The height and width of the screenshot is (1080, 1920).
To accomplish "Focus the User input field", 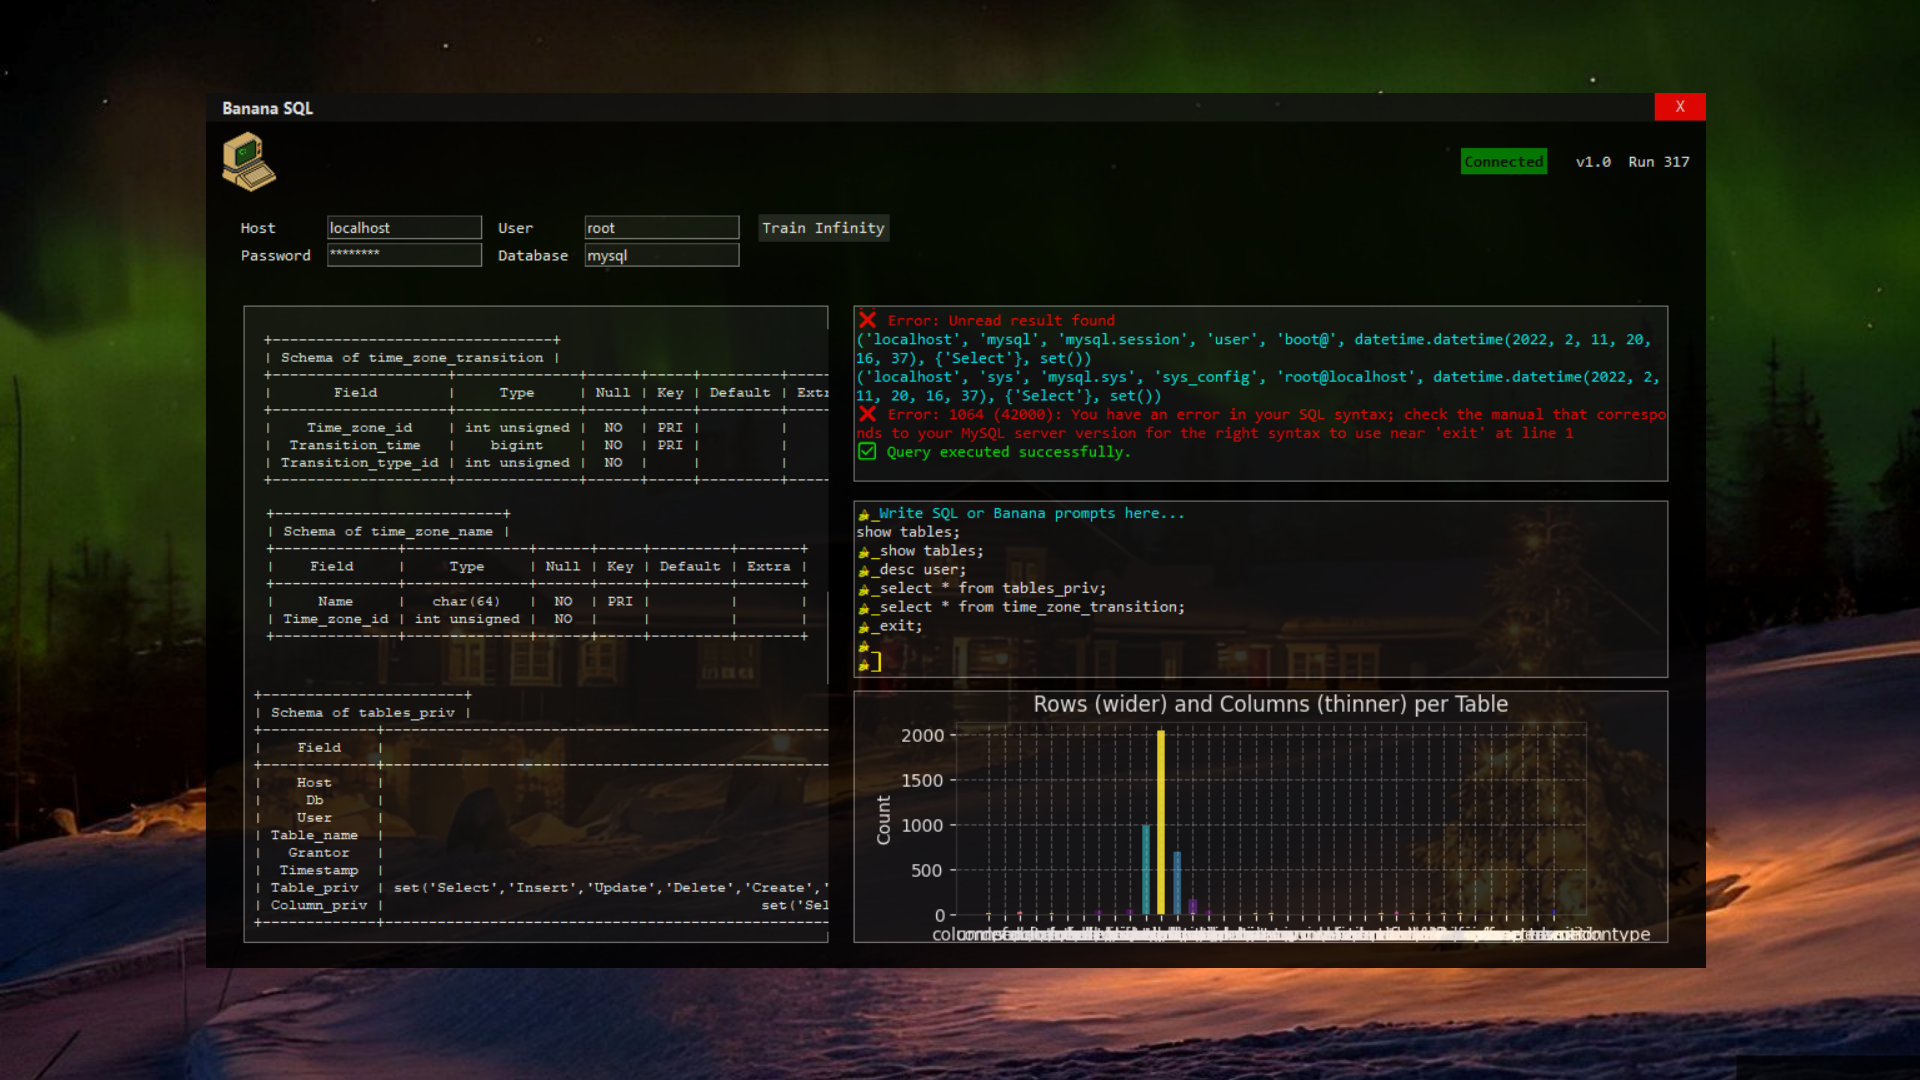I will 661,228.
